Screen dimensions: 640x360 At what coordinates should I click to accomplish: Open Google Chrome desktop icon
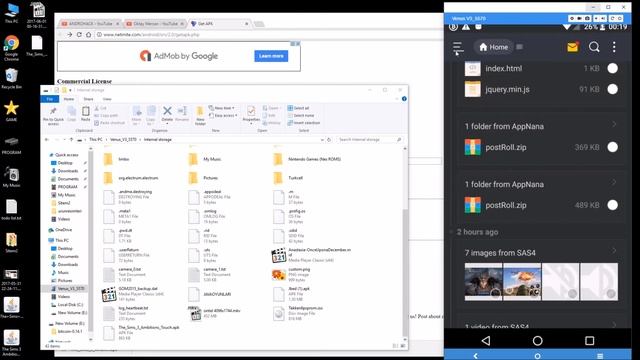click(x=11, y=48)
